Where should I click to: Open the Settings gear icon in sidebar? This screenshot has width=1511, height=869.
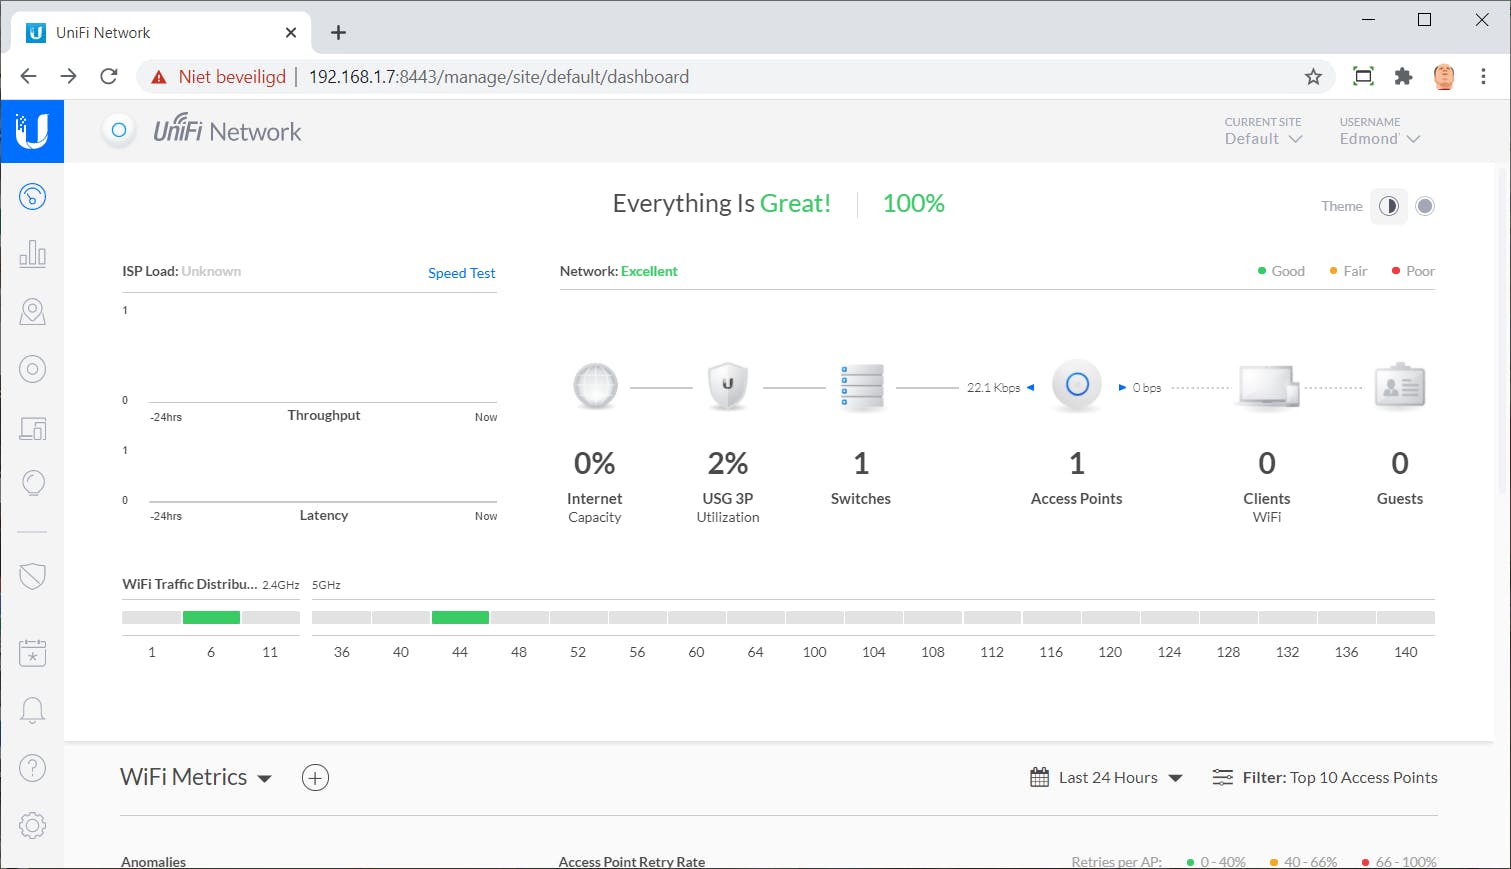(32, 825)
